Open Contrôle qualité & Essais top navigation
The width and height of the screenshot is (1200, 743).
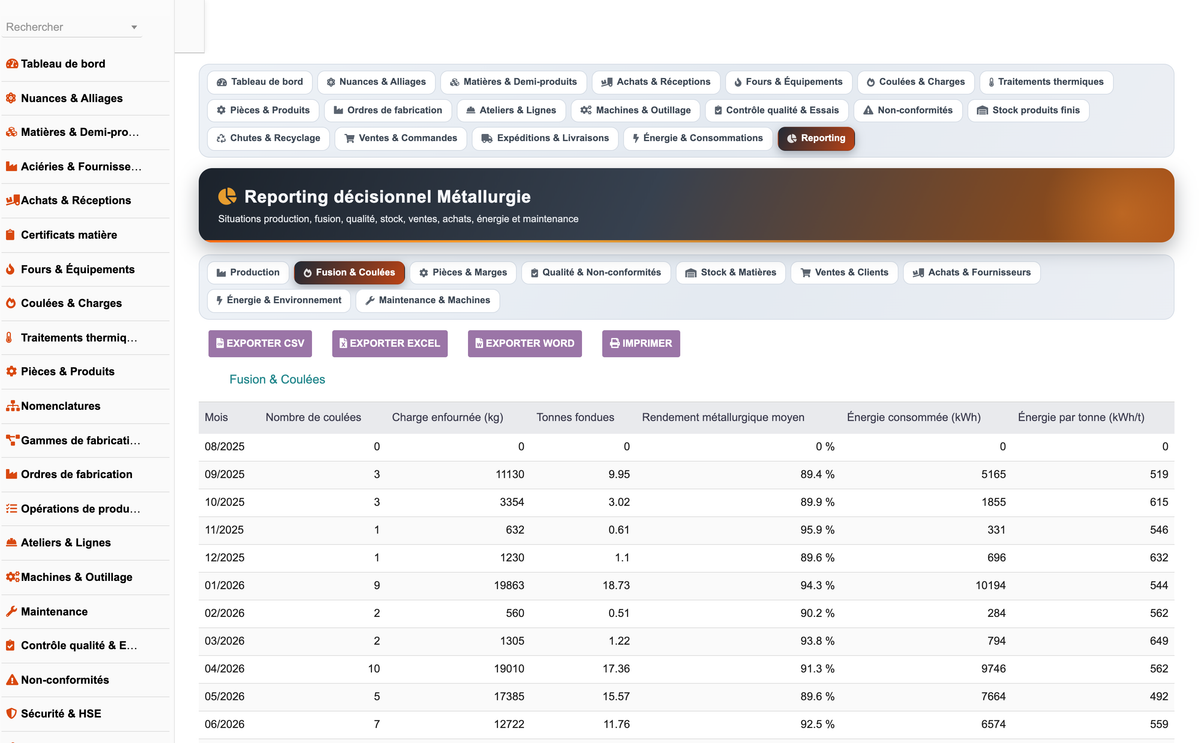tap(777, 110)
